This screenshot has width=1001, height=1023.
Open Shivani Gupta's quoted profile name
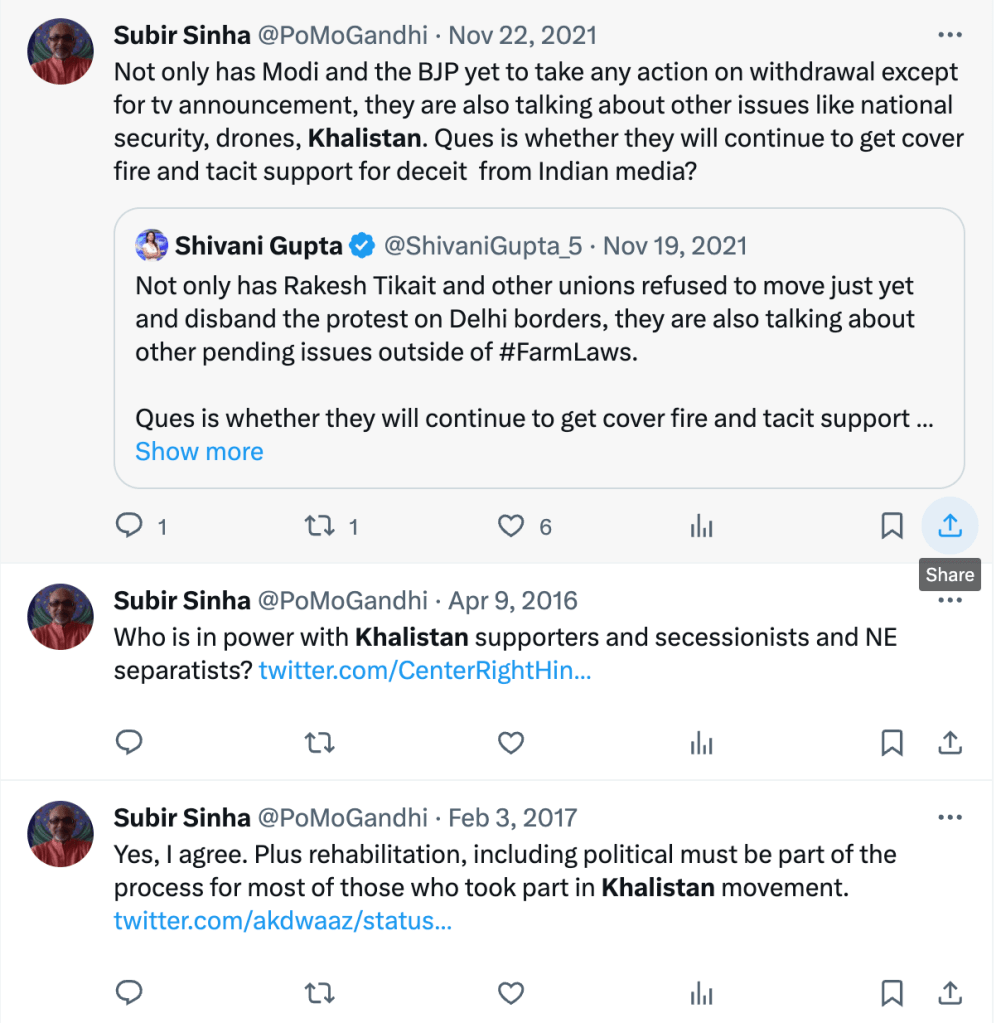coord(258,246)
